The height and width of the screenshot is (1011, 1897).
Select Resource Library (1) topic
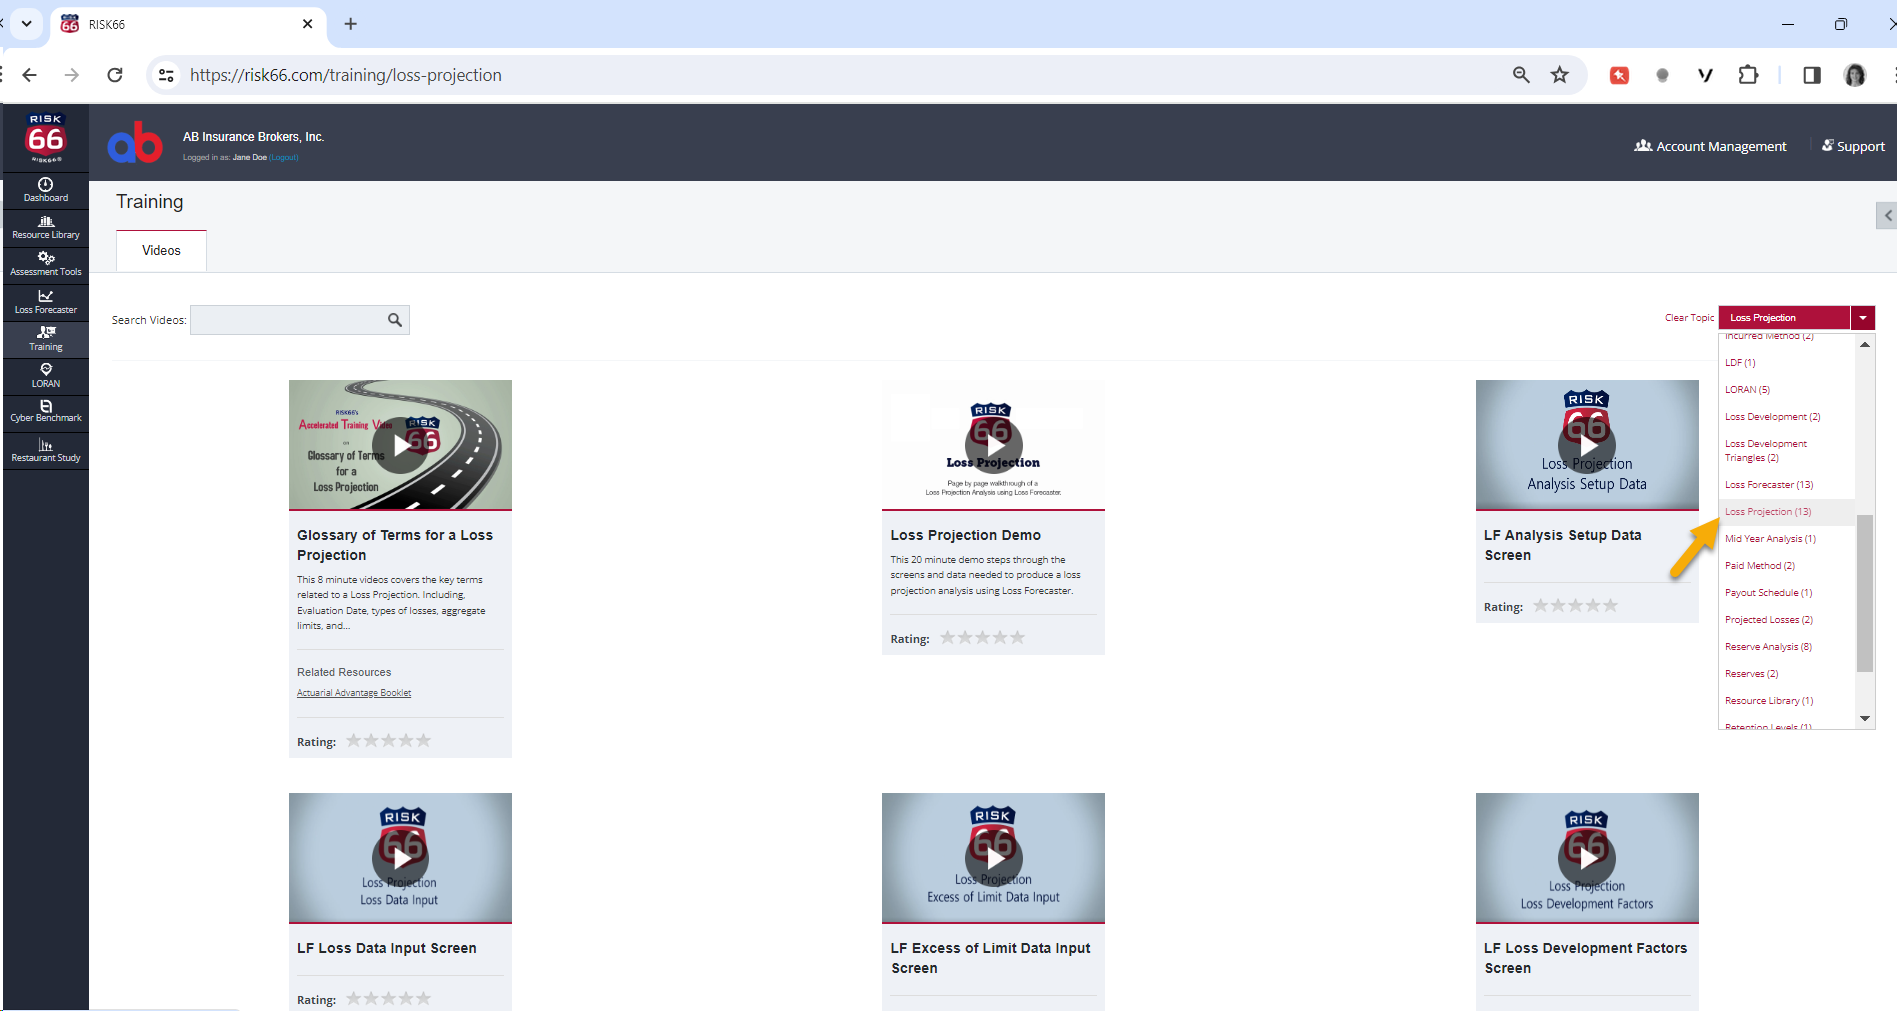tap(1768, 701)
